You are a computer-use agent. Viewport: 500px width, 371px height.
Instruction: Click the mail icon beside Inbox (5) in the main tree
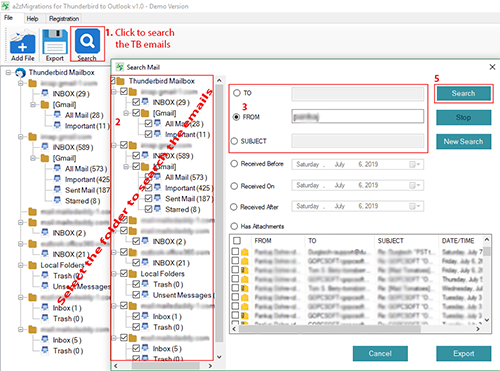pyautogui.click(x=45, y=340)
